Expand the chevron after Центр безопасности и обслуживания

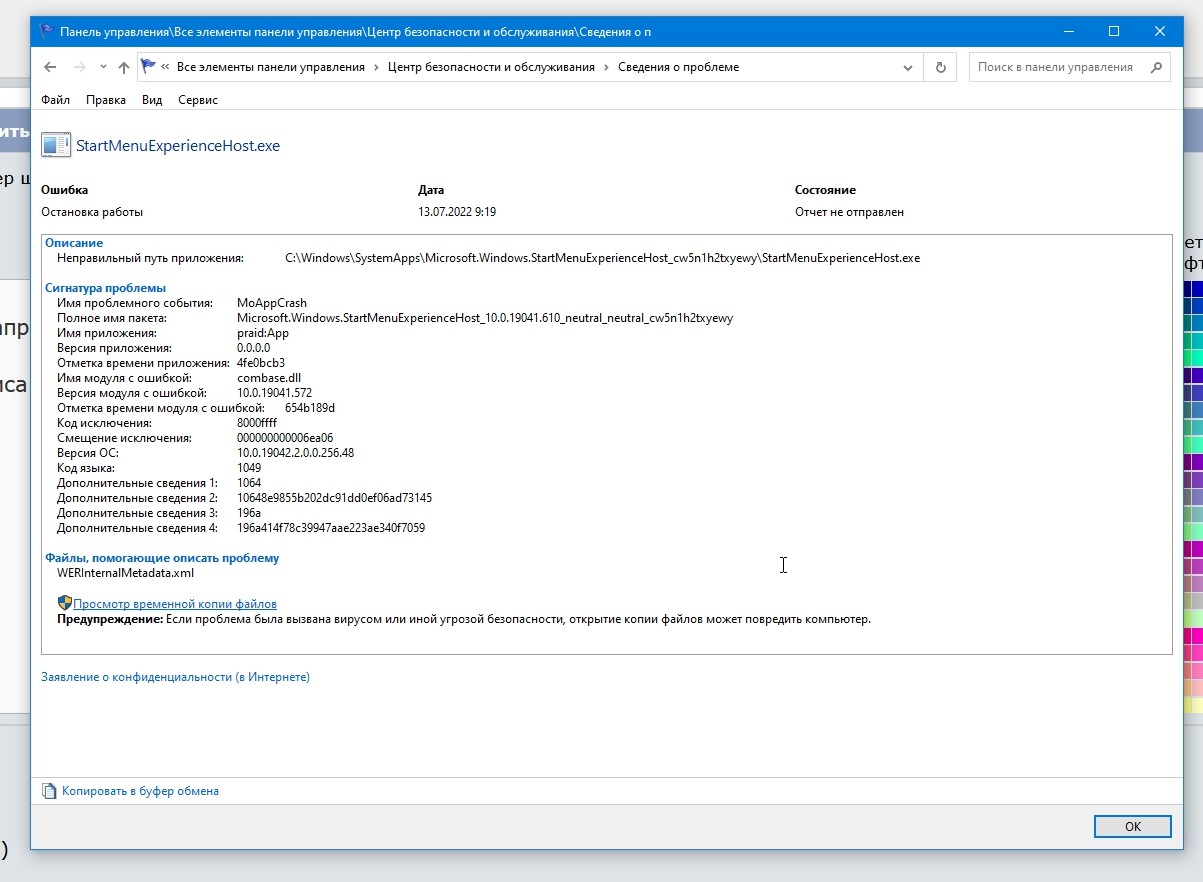tap(606, 67)
